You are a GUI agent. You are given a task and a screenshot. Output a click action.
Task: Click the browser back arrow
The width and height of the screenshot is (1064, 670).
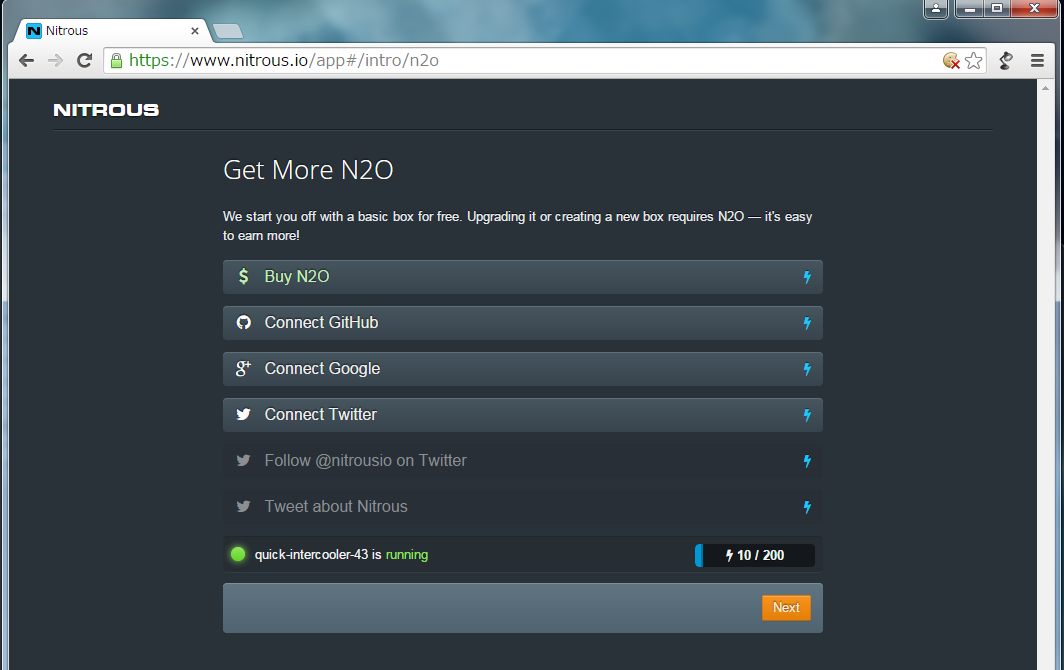click(x=26, y=60)
